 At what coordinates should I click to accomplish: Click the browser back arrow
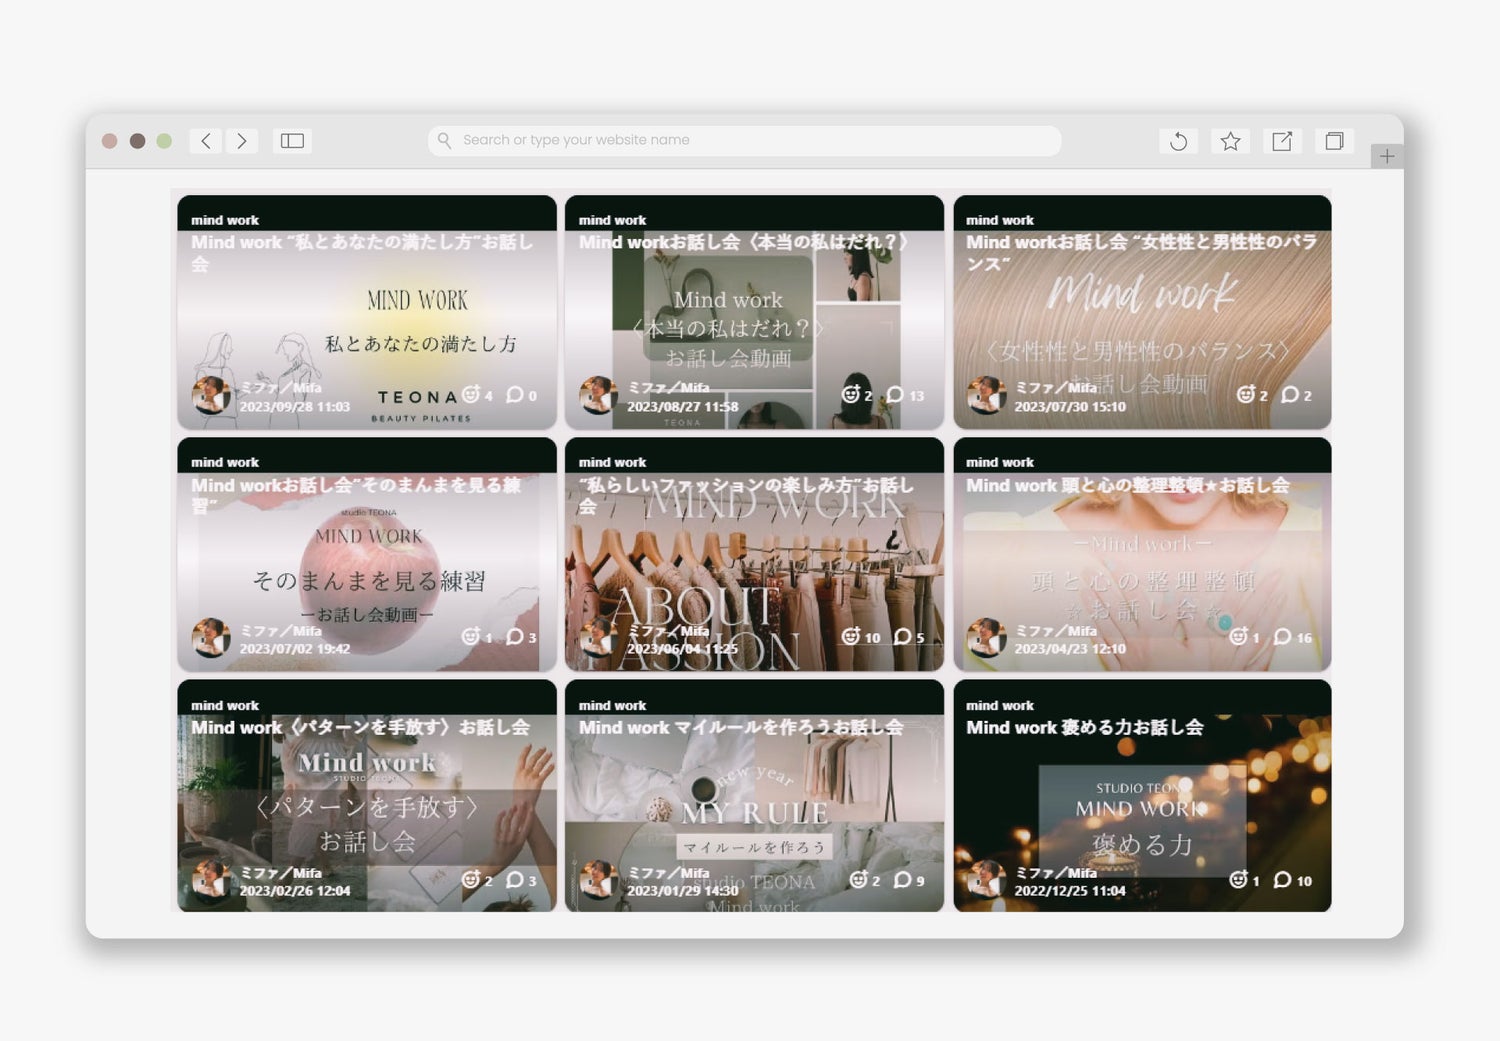click(206, 141)
